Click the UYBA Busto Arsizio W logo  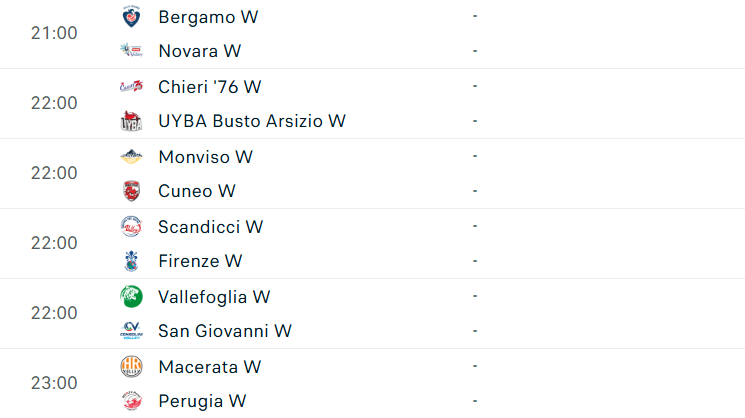[x=131, y=121]
